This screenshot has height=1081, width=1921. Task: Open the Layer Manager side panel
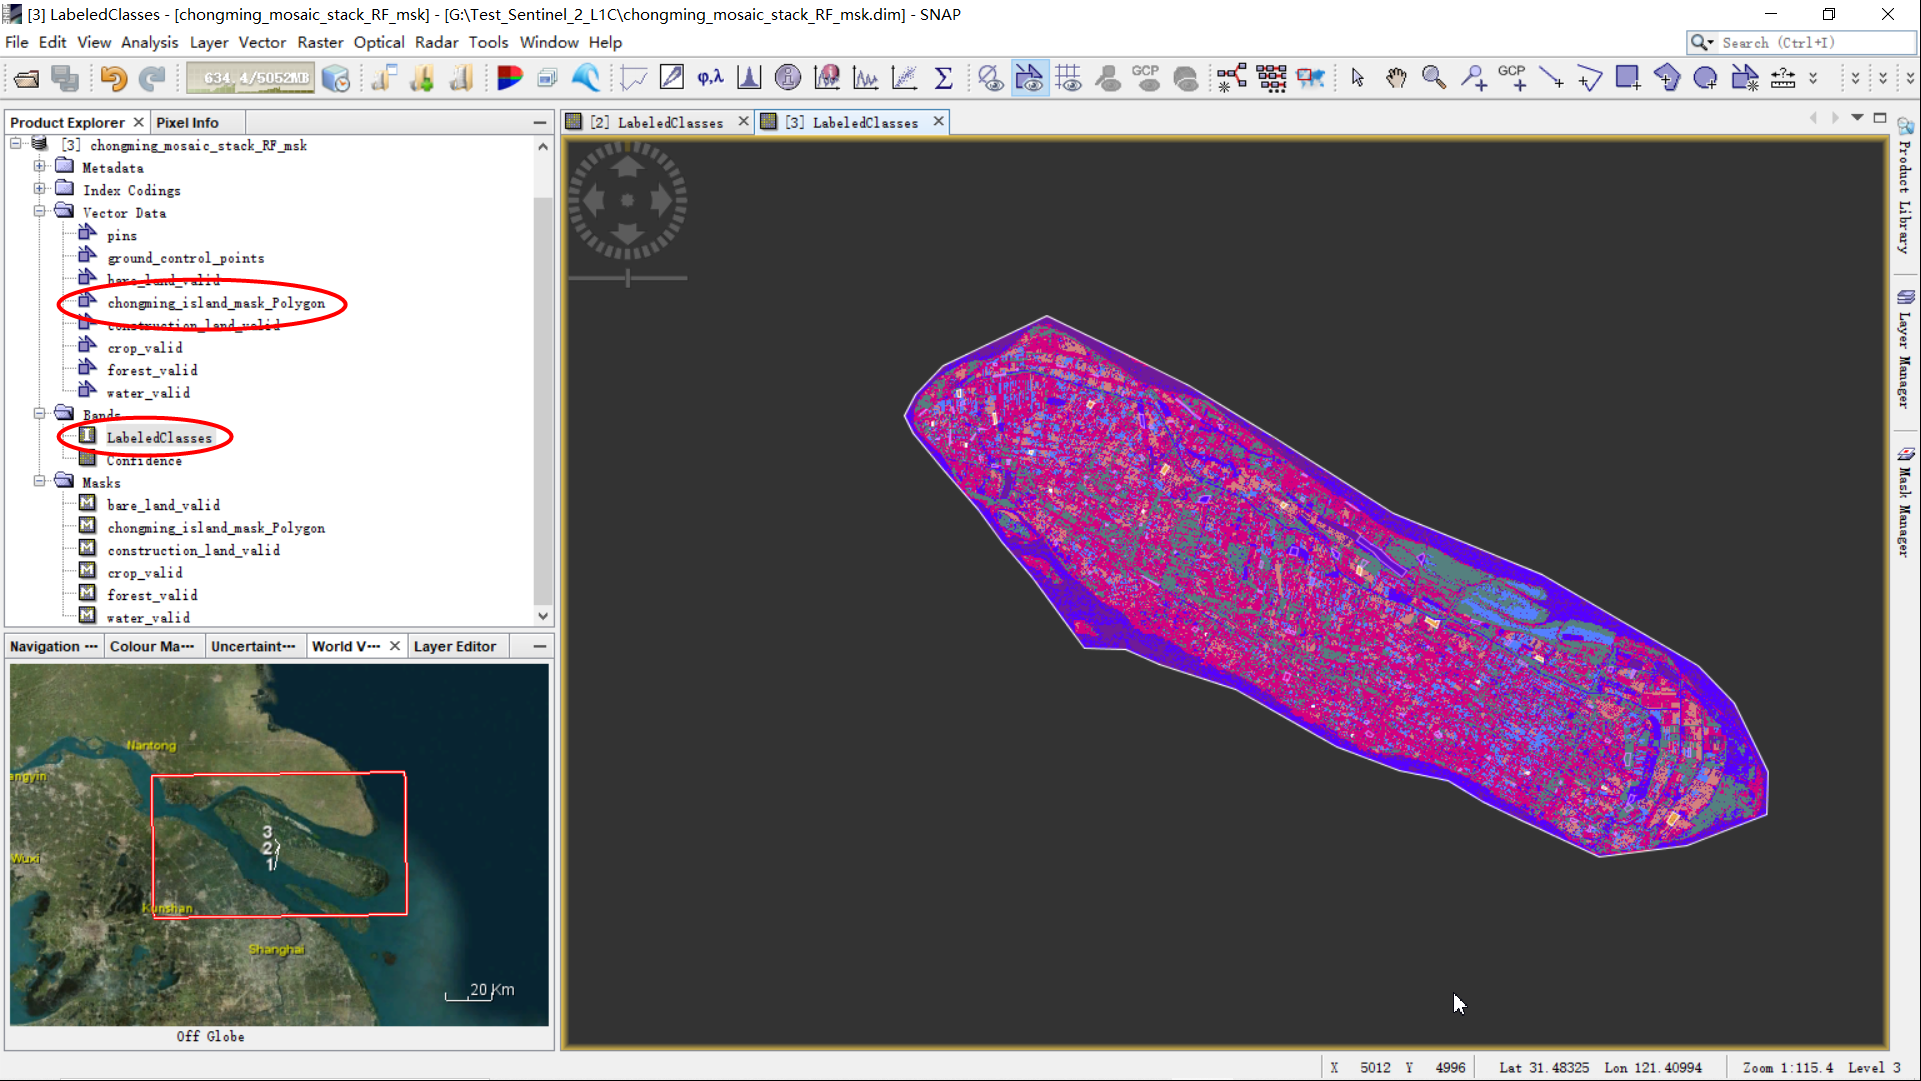click(x=1905, y=350)
